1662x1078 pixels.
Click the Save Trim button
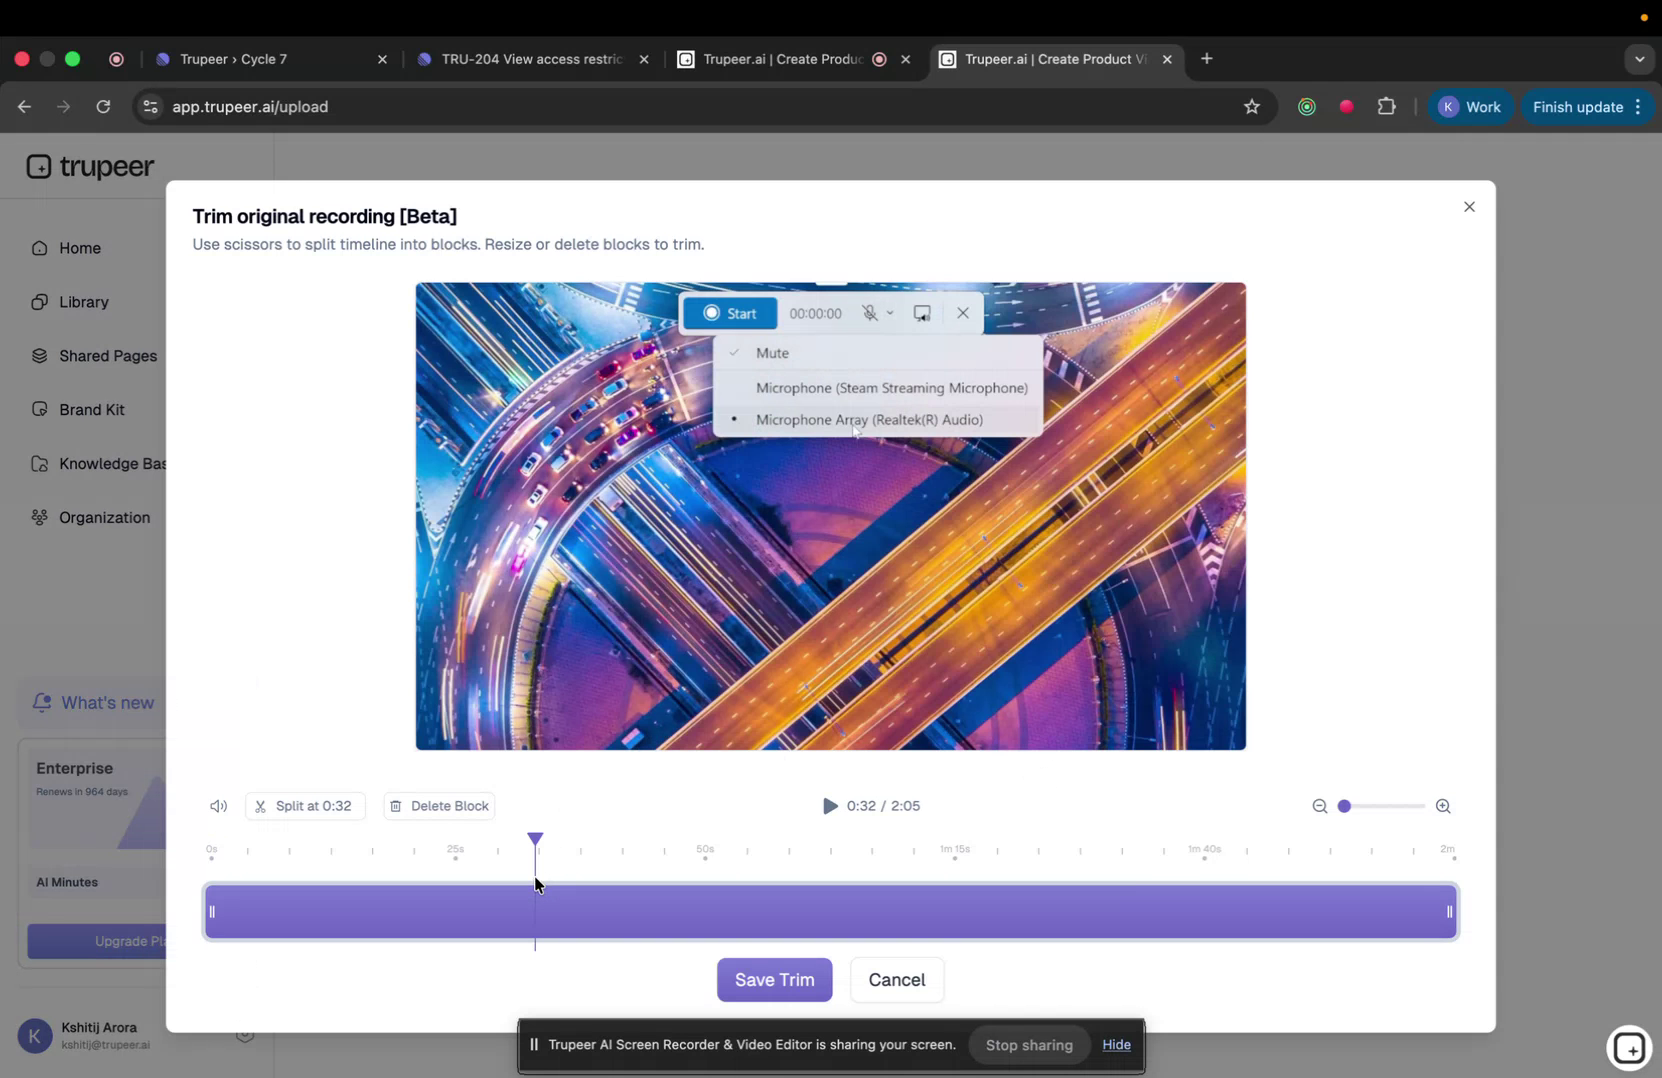[x=774, y=980]
